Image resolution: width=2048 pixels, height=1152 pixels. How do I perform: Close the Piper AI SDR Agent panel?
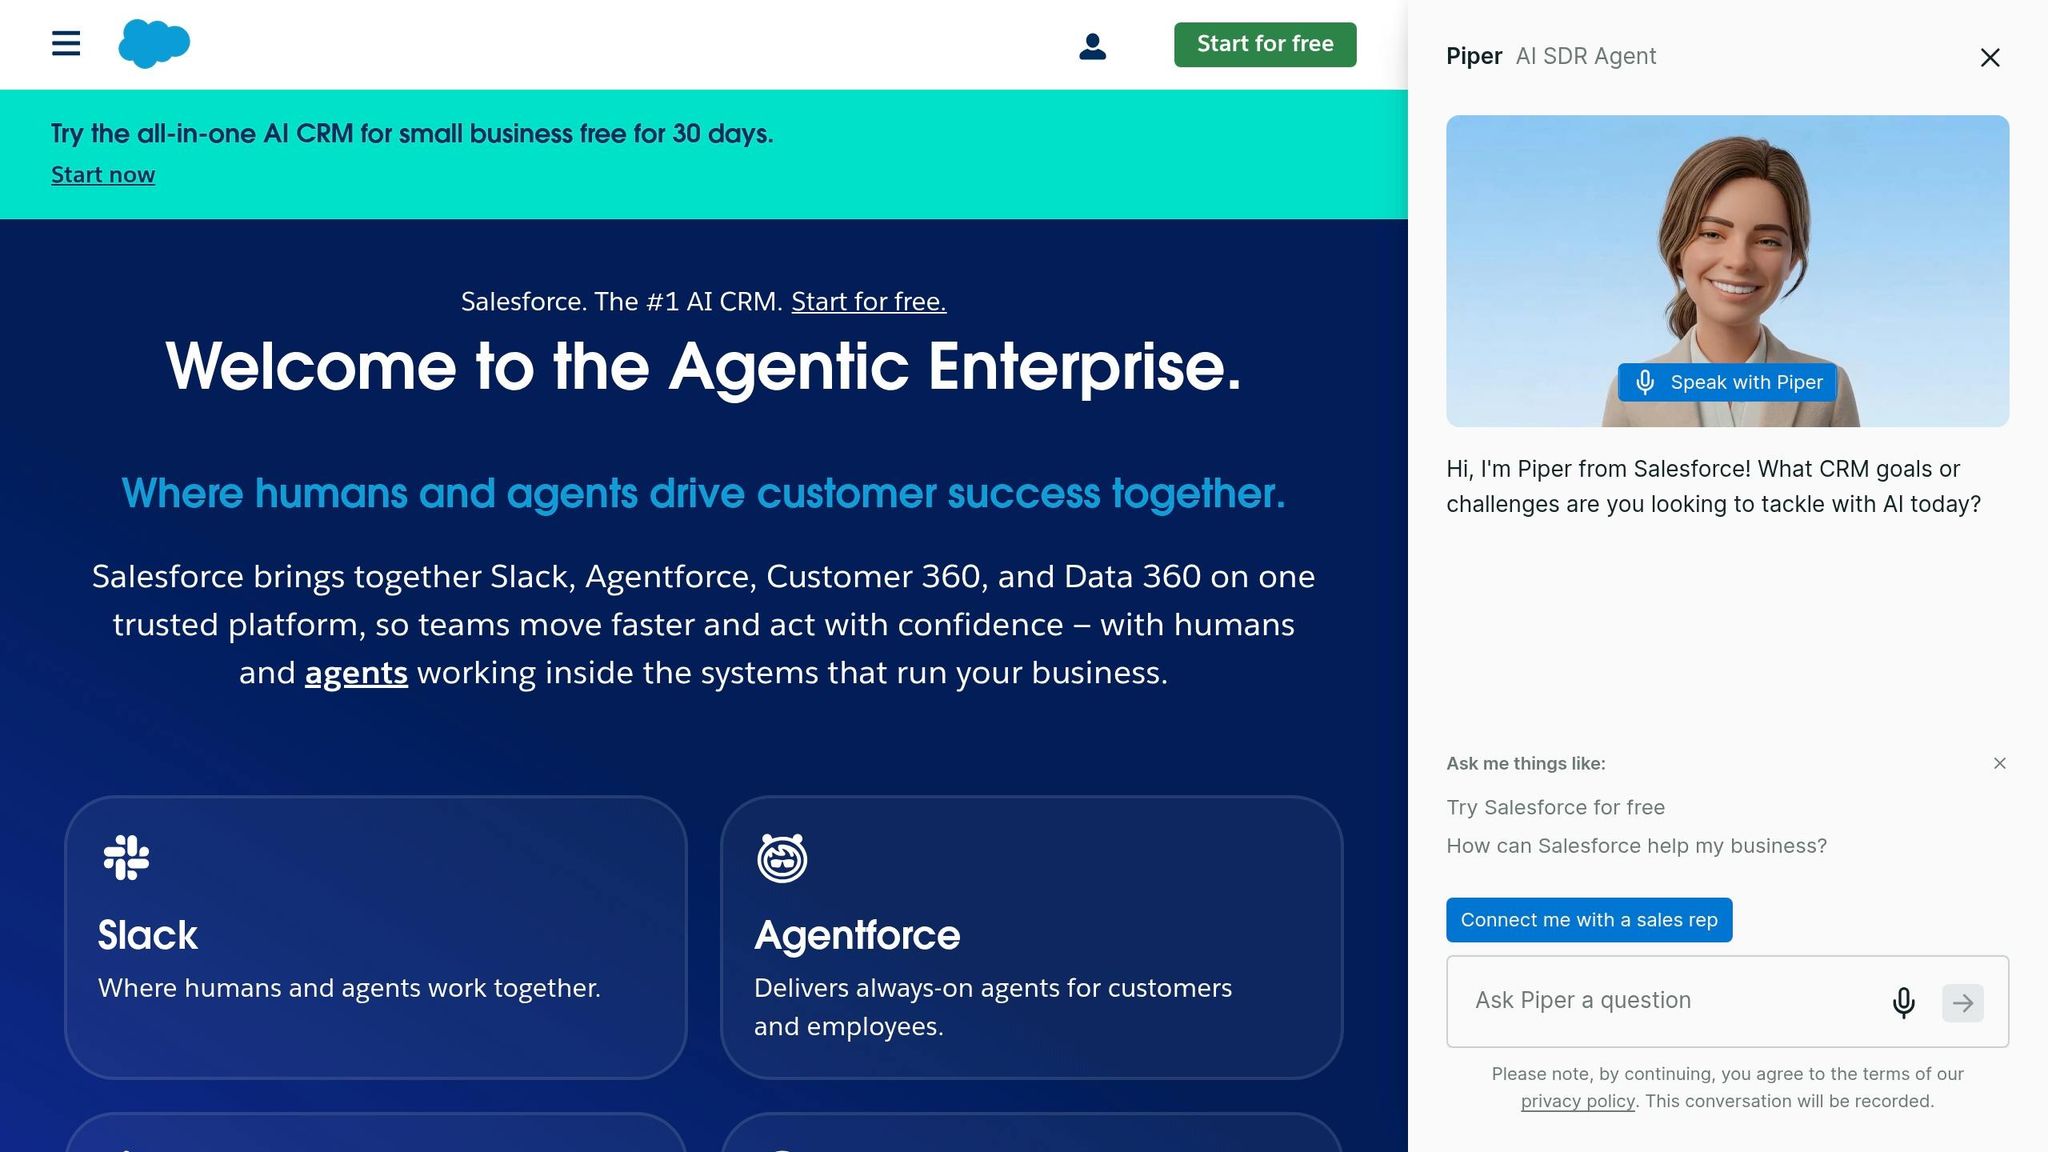[1990, 58]
